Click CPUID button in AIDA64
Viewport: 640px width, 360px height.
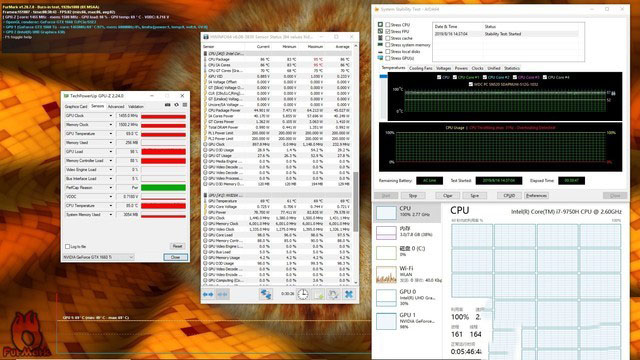point(509,196)
